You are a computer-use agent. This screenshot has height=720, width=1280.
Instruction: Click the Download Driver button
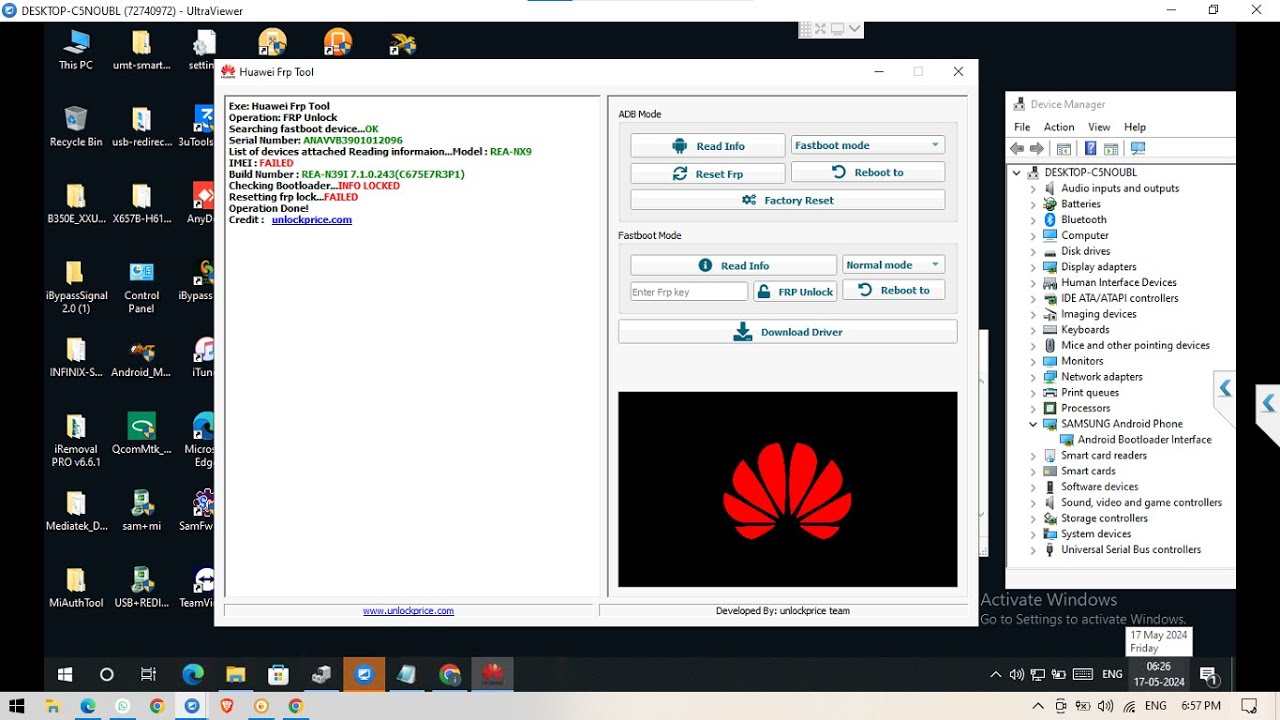tap(788, 332)
